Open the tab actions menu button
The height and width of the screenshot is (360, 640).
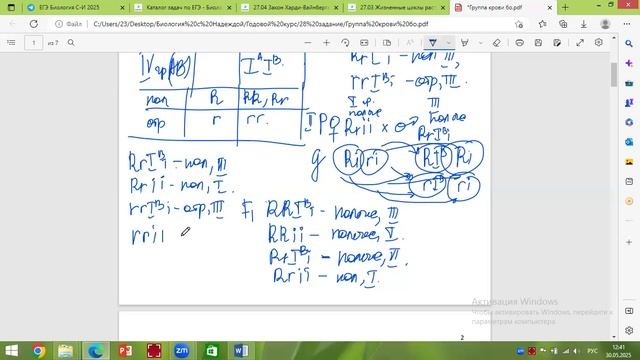coord(11,7)
